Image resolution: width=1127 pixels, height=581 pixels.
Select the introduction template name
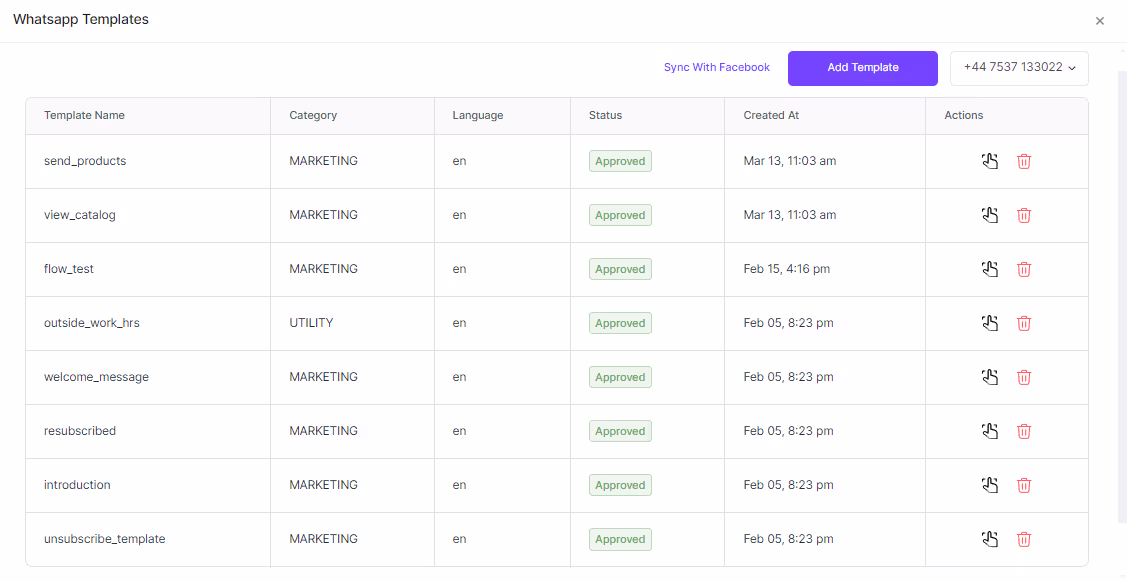tap(77, 485)
